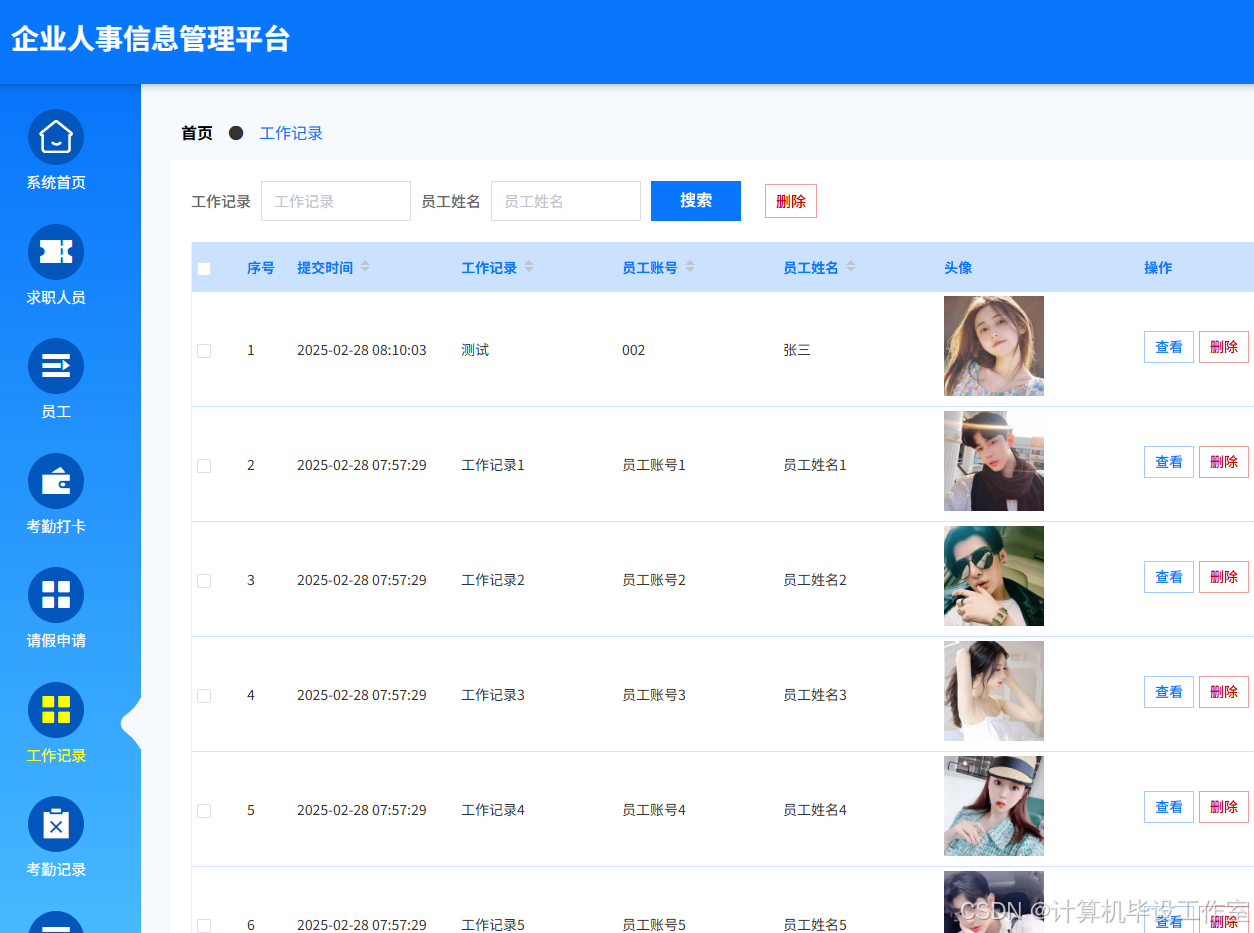Delete the 工作记录2 row
The image size is (1254, 933).
(x=1224, y=577)
